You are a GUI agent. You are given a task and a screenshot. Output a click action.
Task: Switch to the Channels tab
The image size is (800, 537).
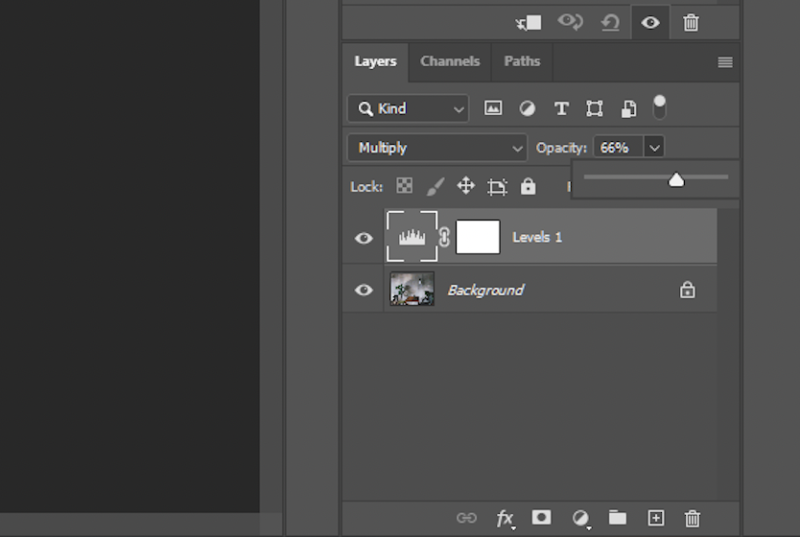[x=450, y=61]
